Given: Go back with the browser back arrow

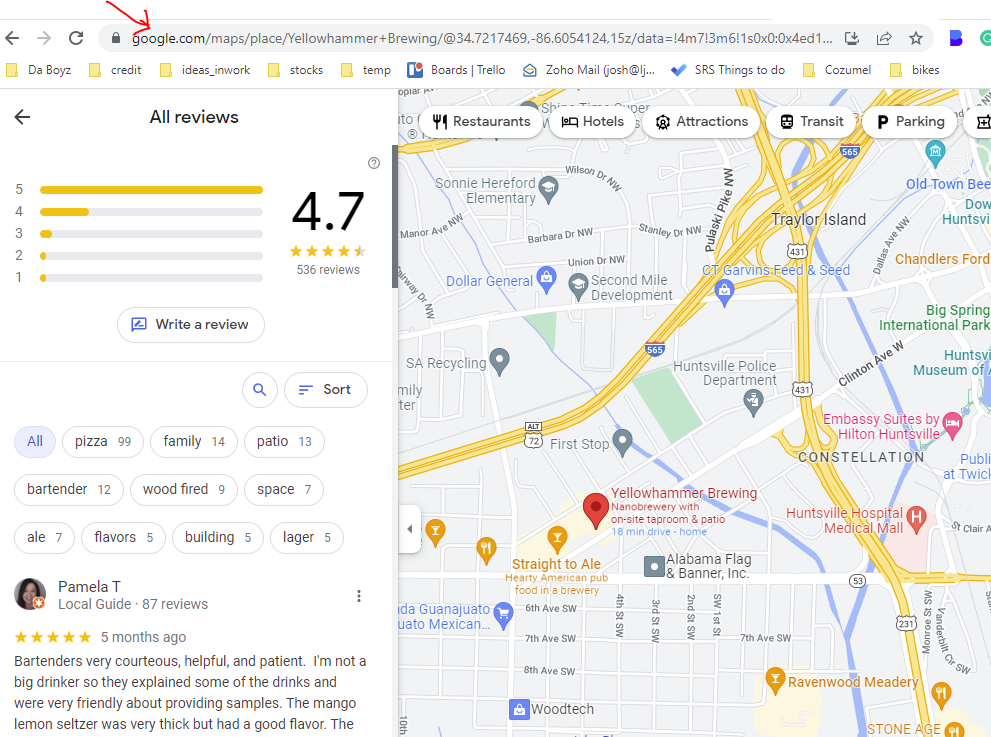Looking at the screenshot, I should click(12, 39).
